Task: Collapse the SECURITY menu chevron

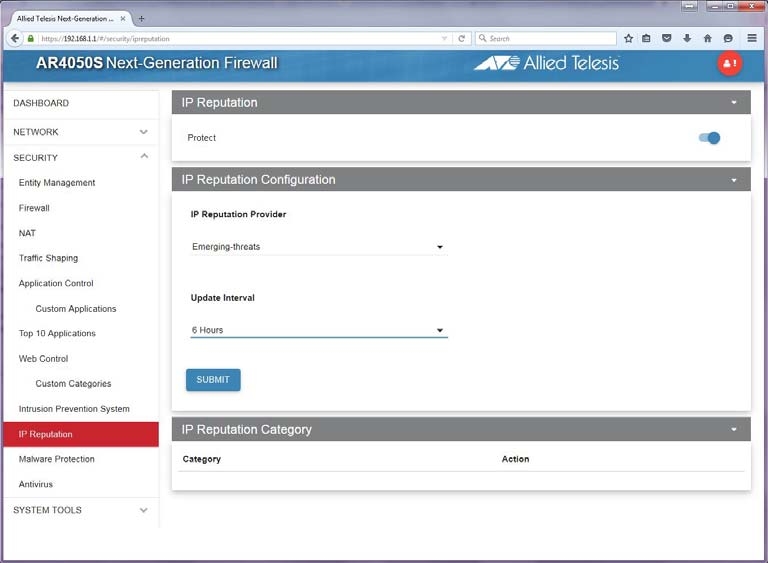Action: 144,156
